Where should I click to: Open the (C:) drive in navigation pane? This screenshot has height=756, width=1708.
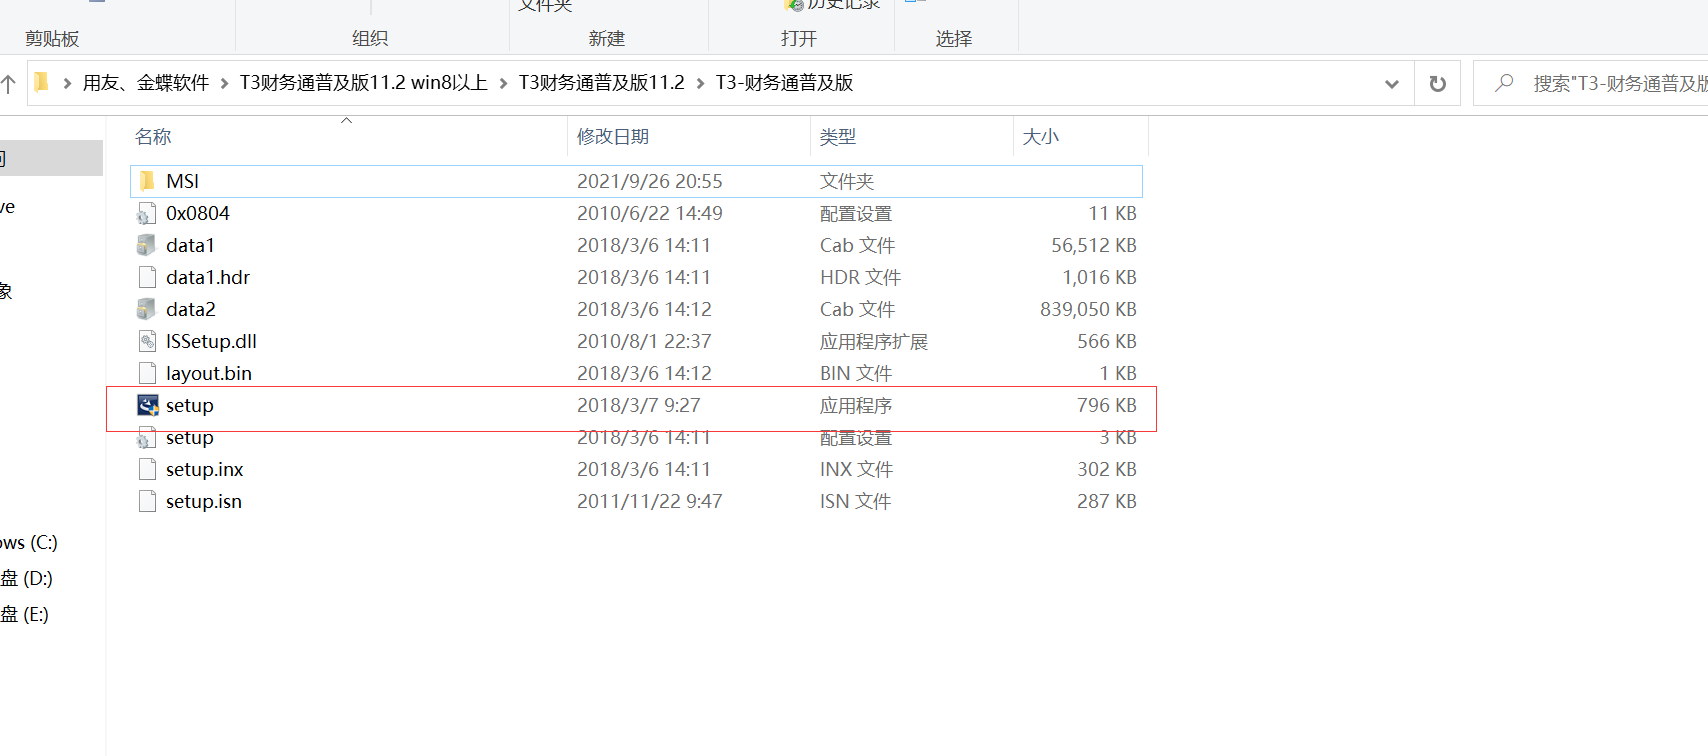click(29, 543)
